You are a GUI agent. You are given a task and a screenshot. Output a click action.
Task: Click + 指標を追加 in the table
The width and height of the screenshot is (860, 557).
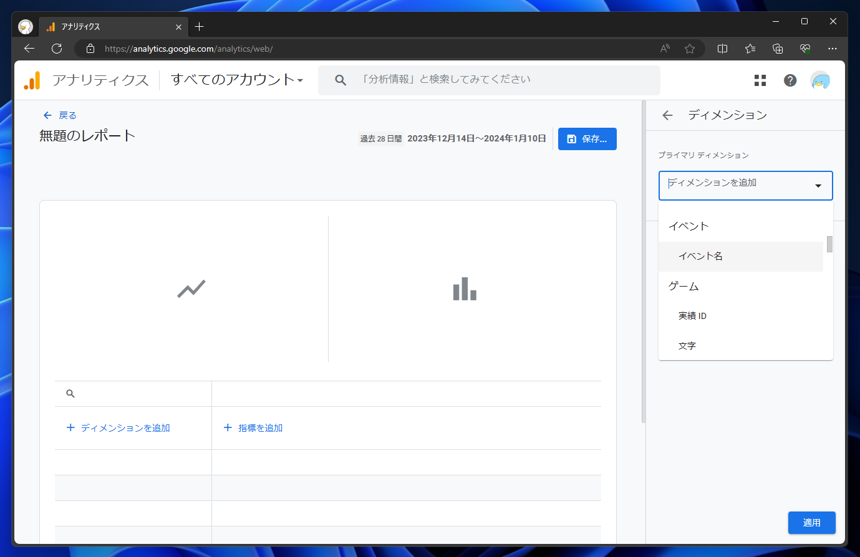(253, 428)
